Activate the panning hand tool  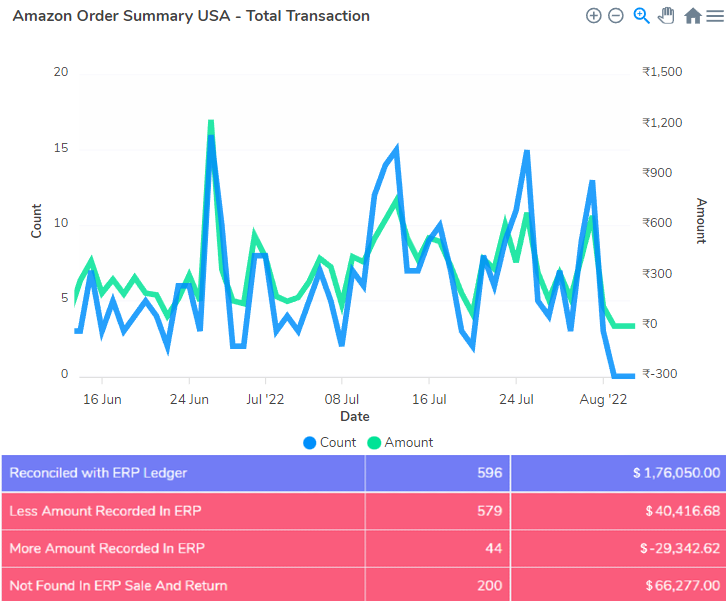666,16
